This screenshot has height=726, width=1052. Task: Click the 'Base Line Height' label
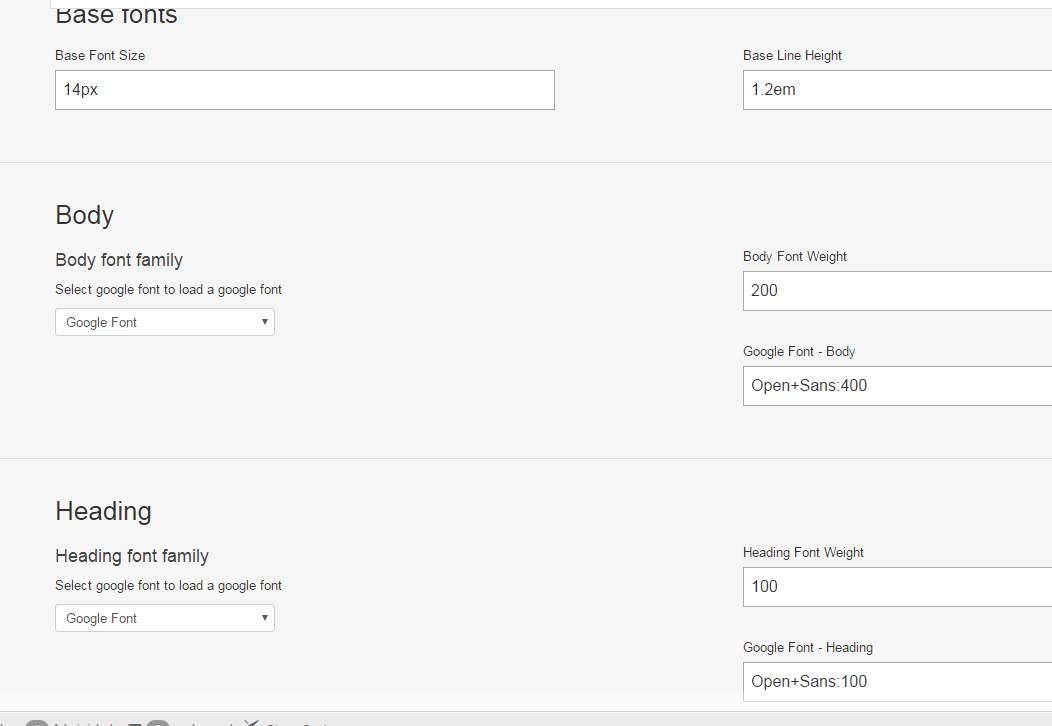tap(792, 56)
